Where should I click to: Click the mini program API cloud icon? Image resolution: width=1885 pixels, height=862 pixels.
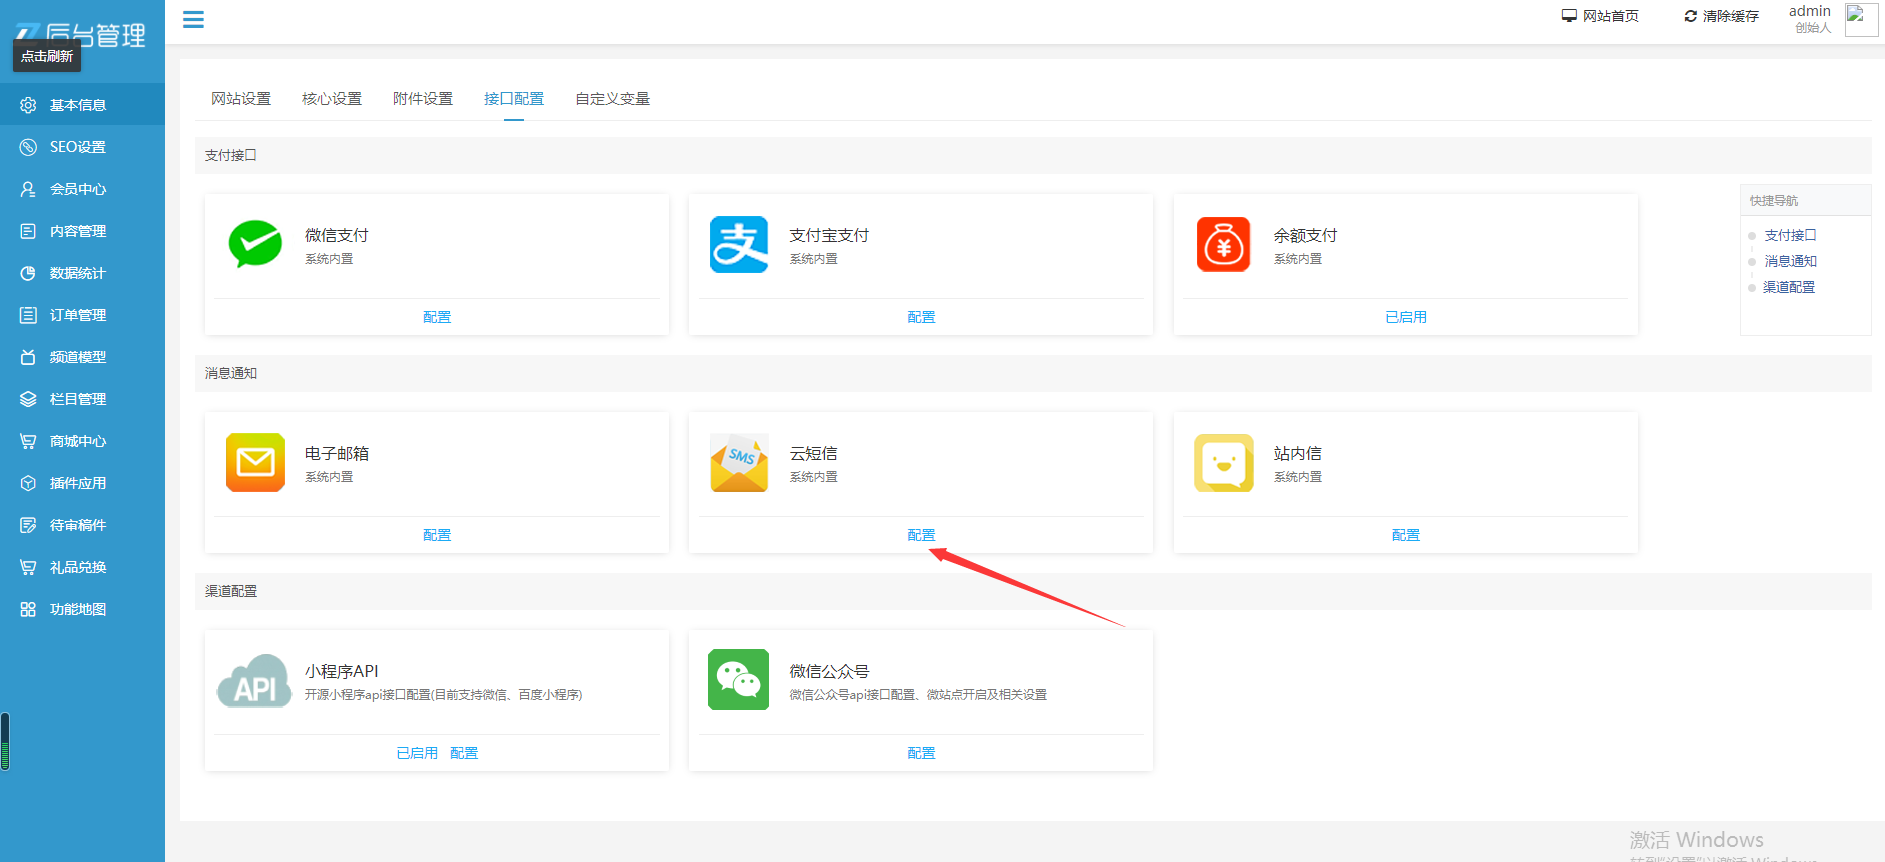pos(255,681)
